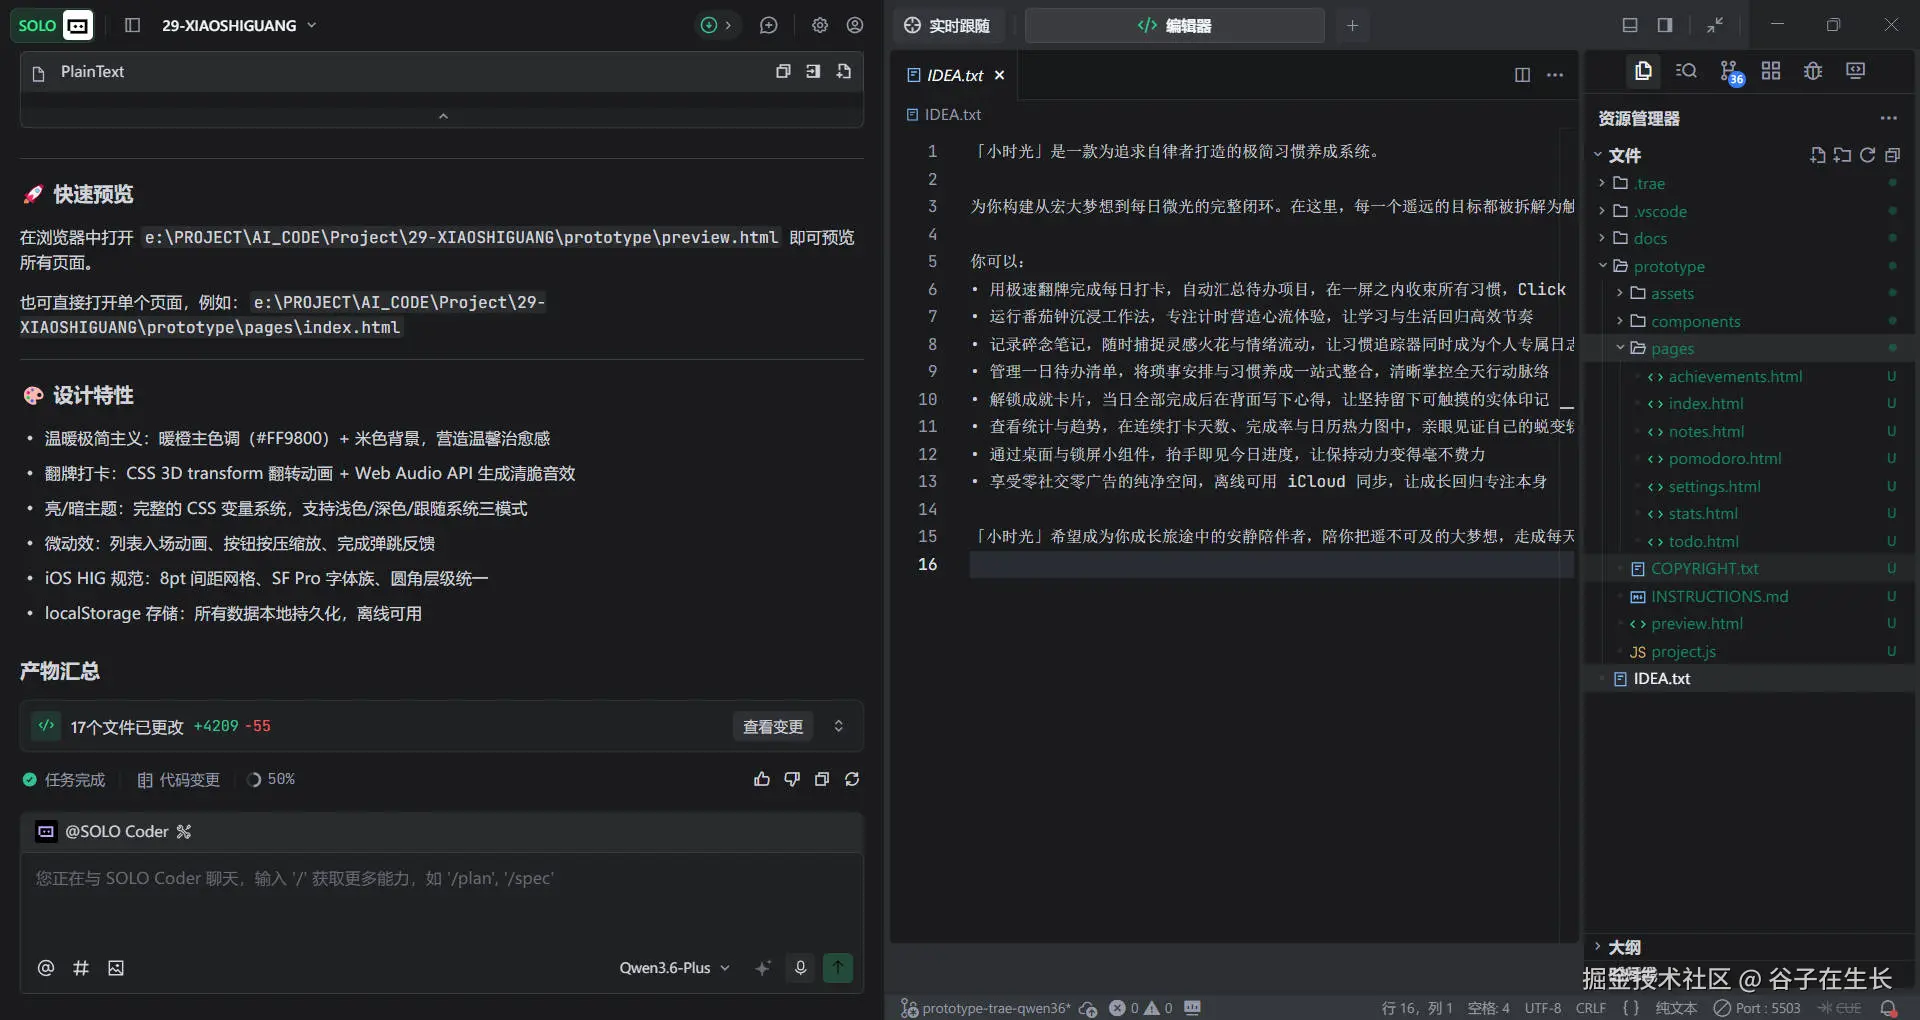Toggle the bottom panel layout
The width and height of the screenshot is (1920, 1020).
[x=1630, y=25]
